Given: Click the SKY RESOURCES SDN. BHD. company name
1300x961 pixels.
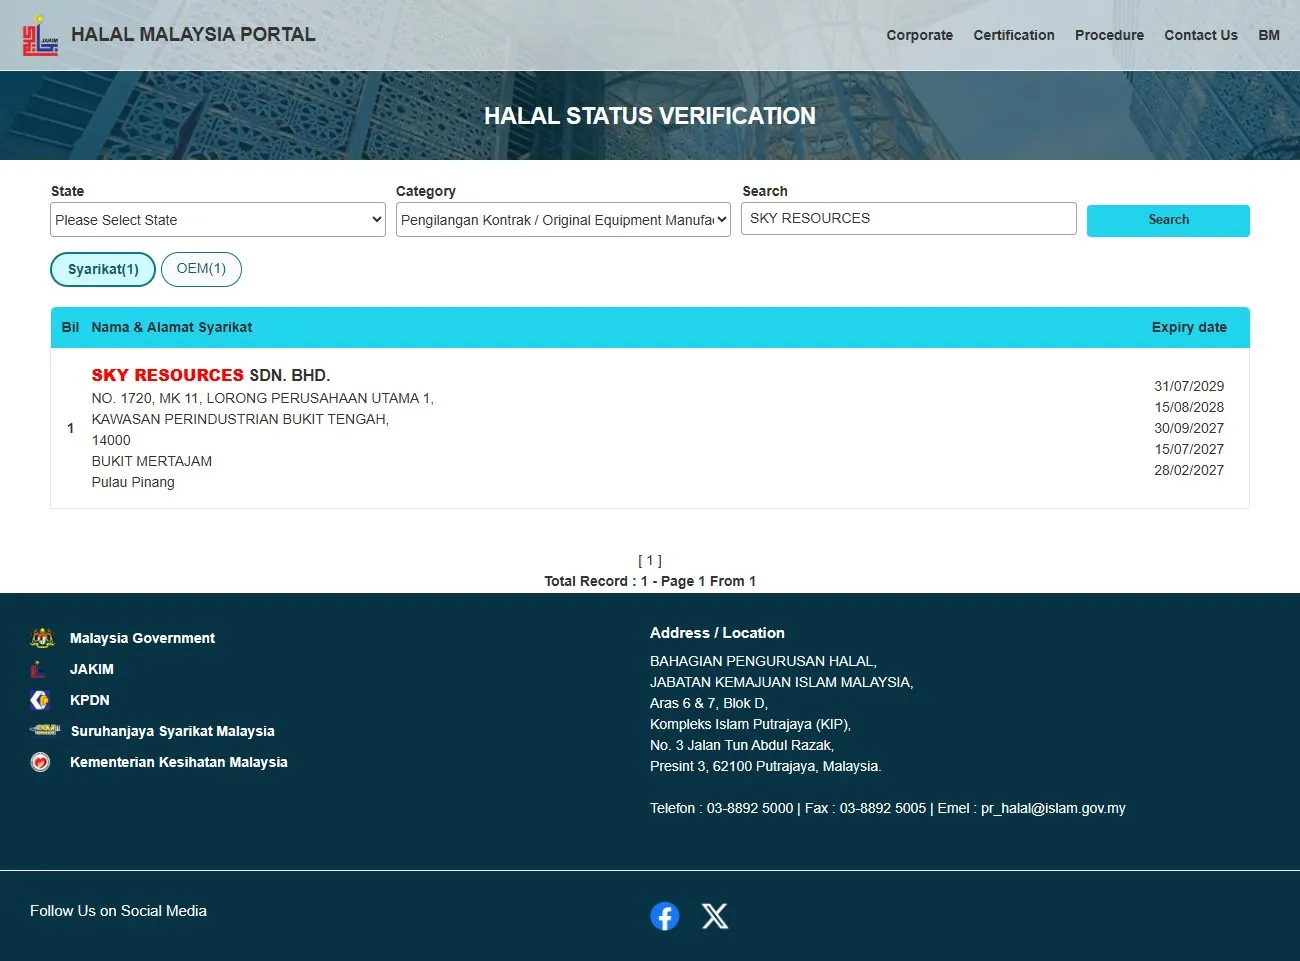Looking at the screenshot, I should click(x=211, y=375).
